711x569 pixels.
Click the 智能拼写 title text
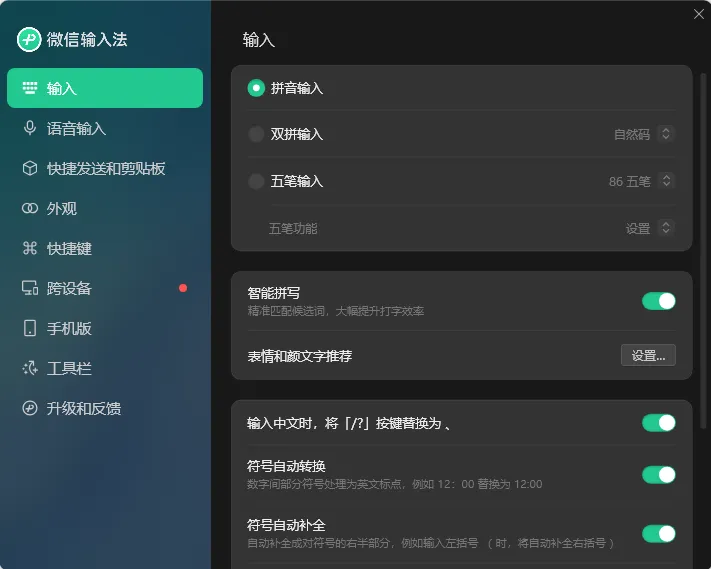pos(273,293)
